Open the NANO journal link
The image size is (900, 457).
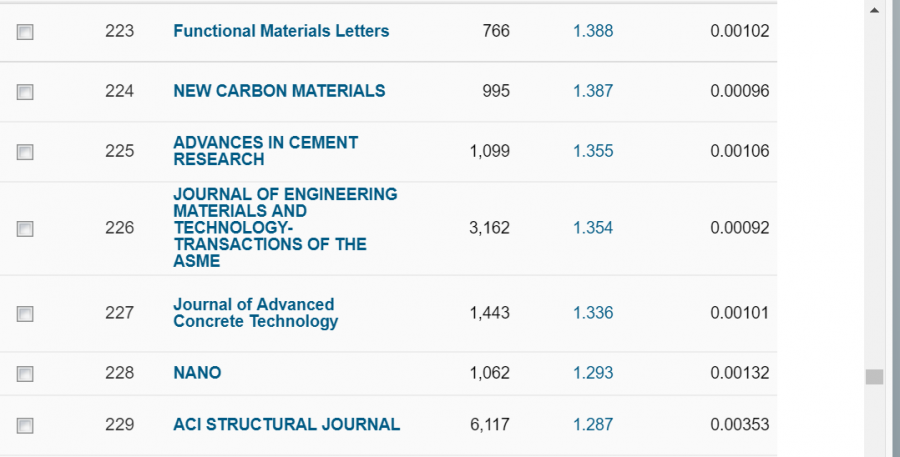[197, 373]
